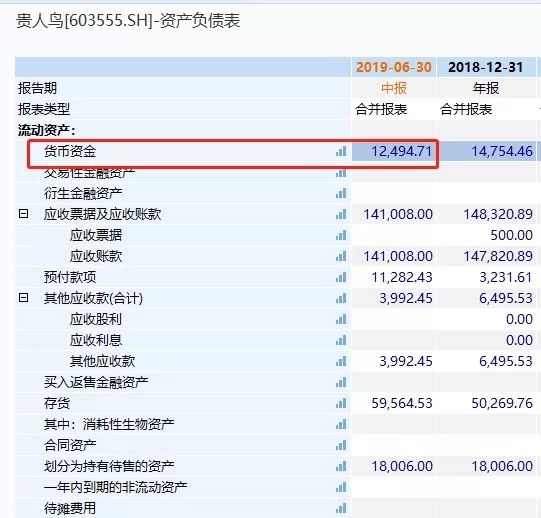The height and width of the screenshot is (518, 541).
Task: Open chart icon for 买入返售金融资产 row
Action: [x=341, y=382]
